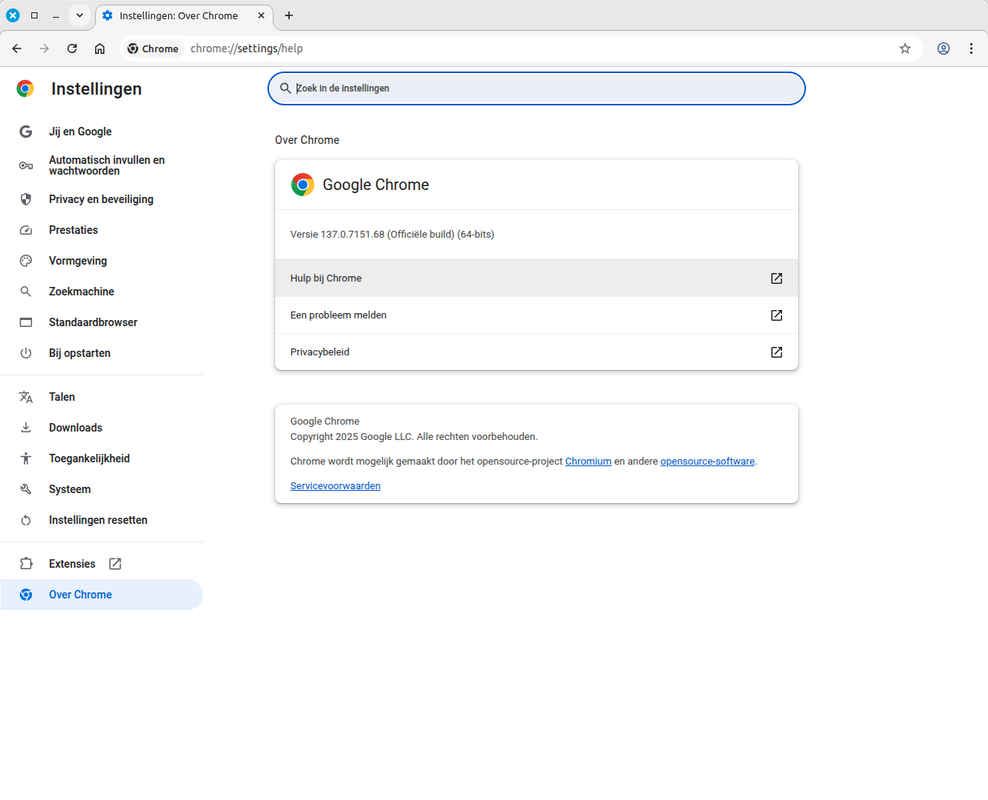
Task: Click the puzzle piece Extensies icon
Action: coord(26,564)
